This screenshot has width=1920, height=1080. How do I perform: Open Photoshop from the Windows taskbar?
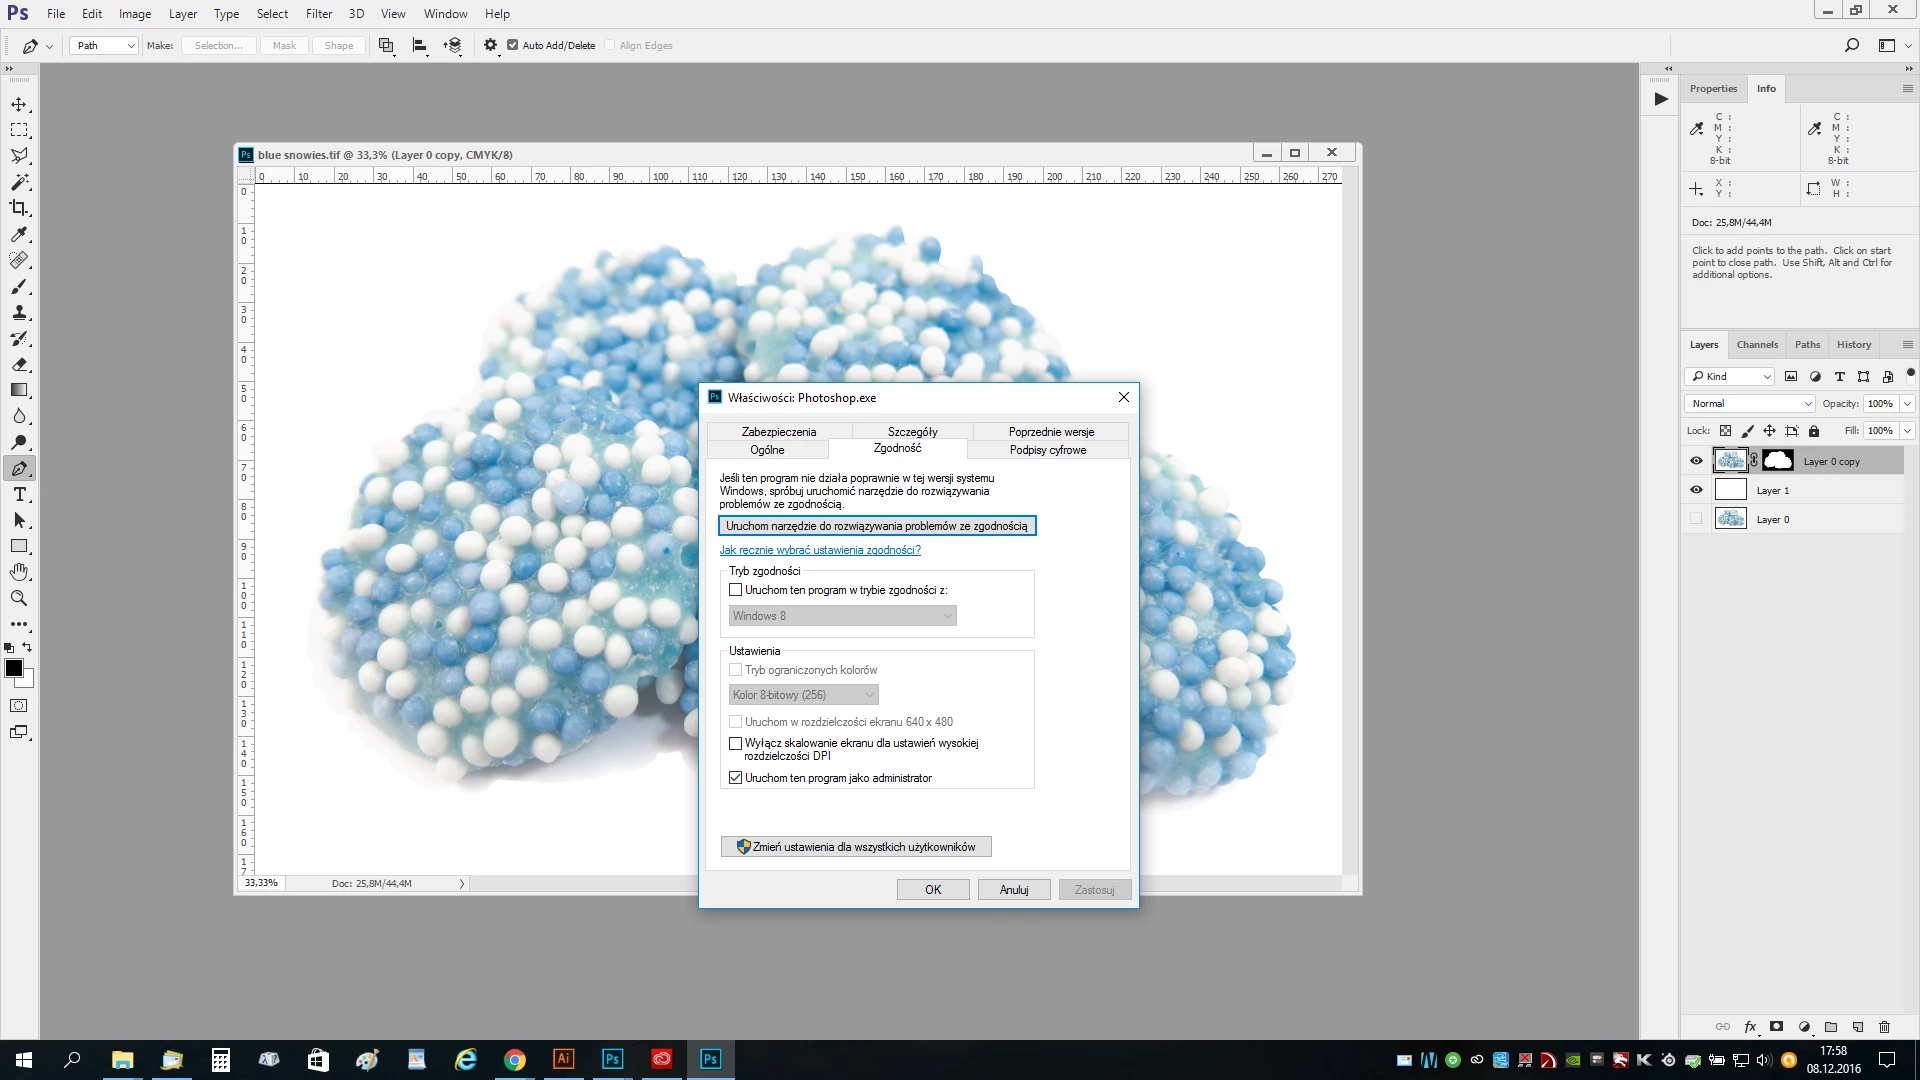tap(612, 1059)
